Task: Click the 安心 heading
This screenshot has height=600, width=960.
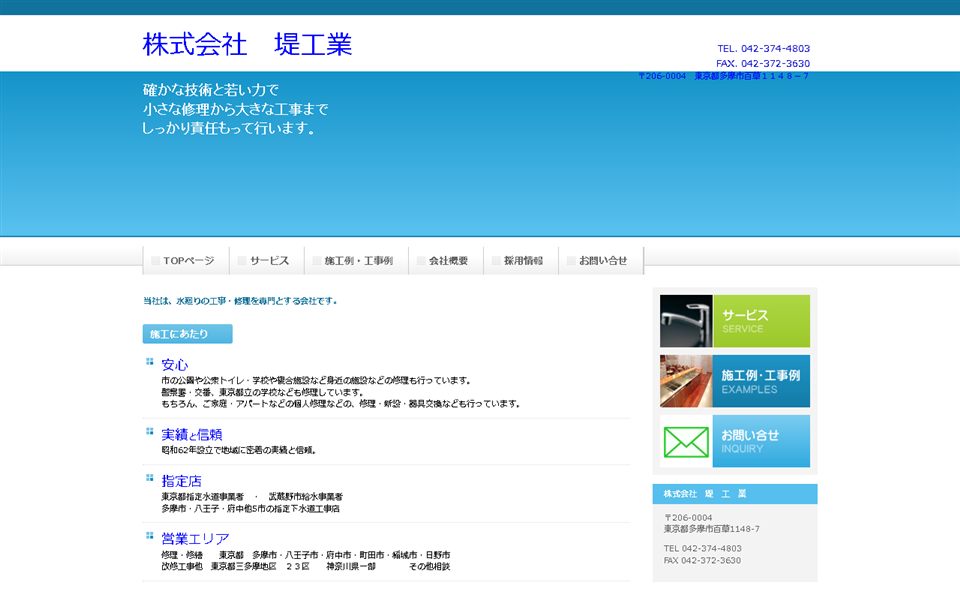Action: [x=174, y=365]
